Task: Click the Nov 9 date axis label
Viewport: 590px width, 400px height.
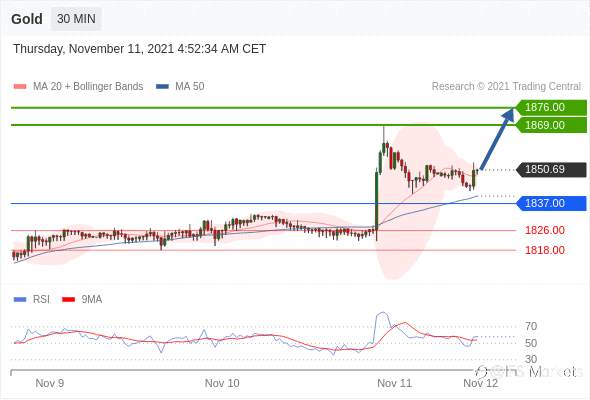Action: click(50, 383)
